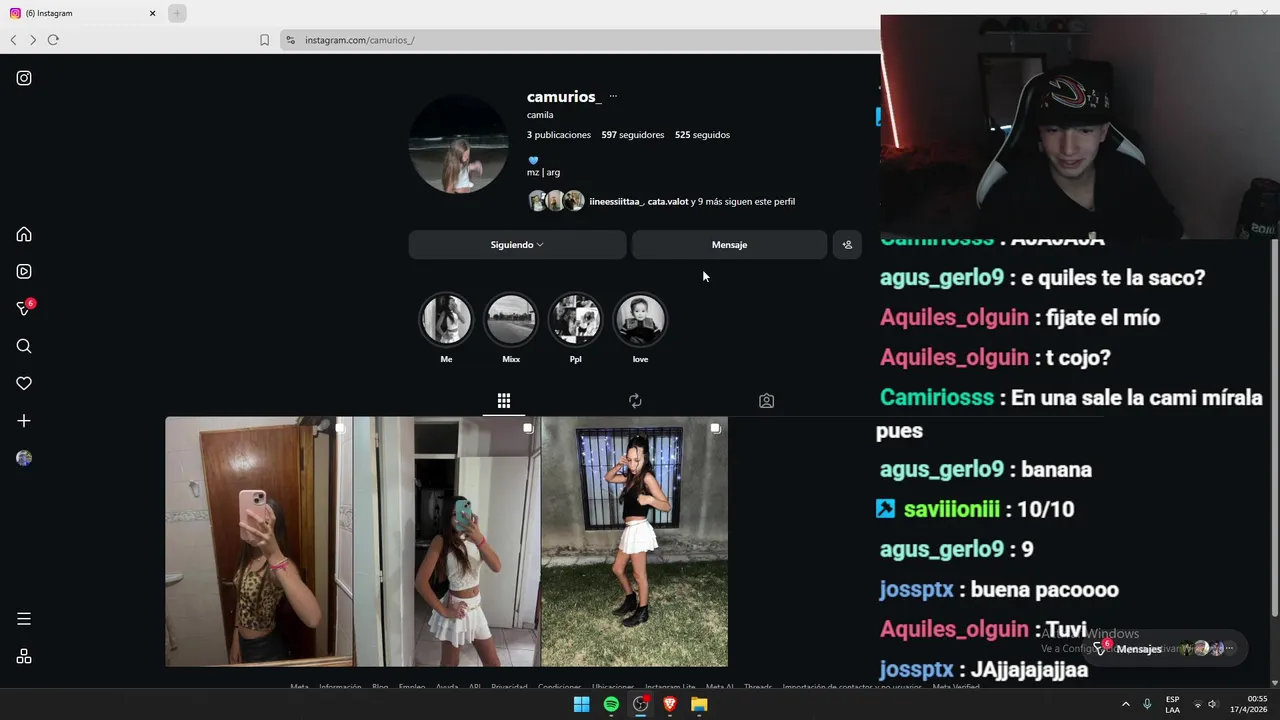
Task: Click the chat scrollbar on right edge
Action: [1275, 428]
